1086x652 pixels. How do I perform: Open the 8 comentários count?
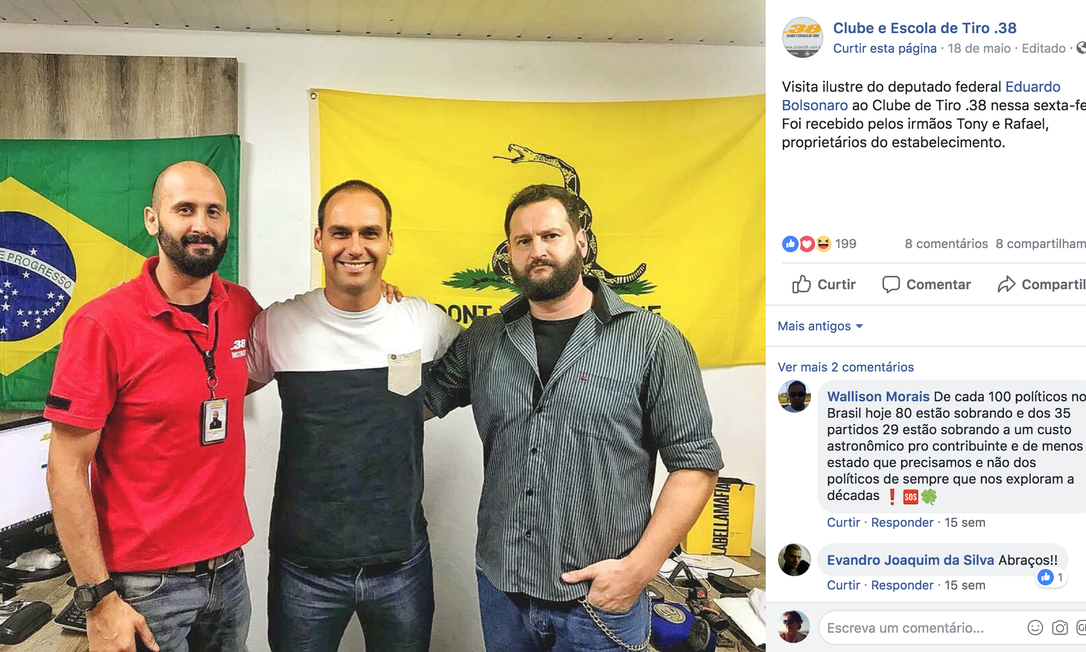coord(946,244)
